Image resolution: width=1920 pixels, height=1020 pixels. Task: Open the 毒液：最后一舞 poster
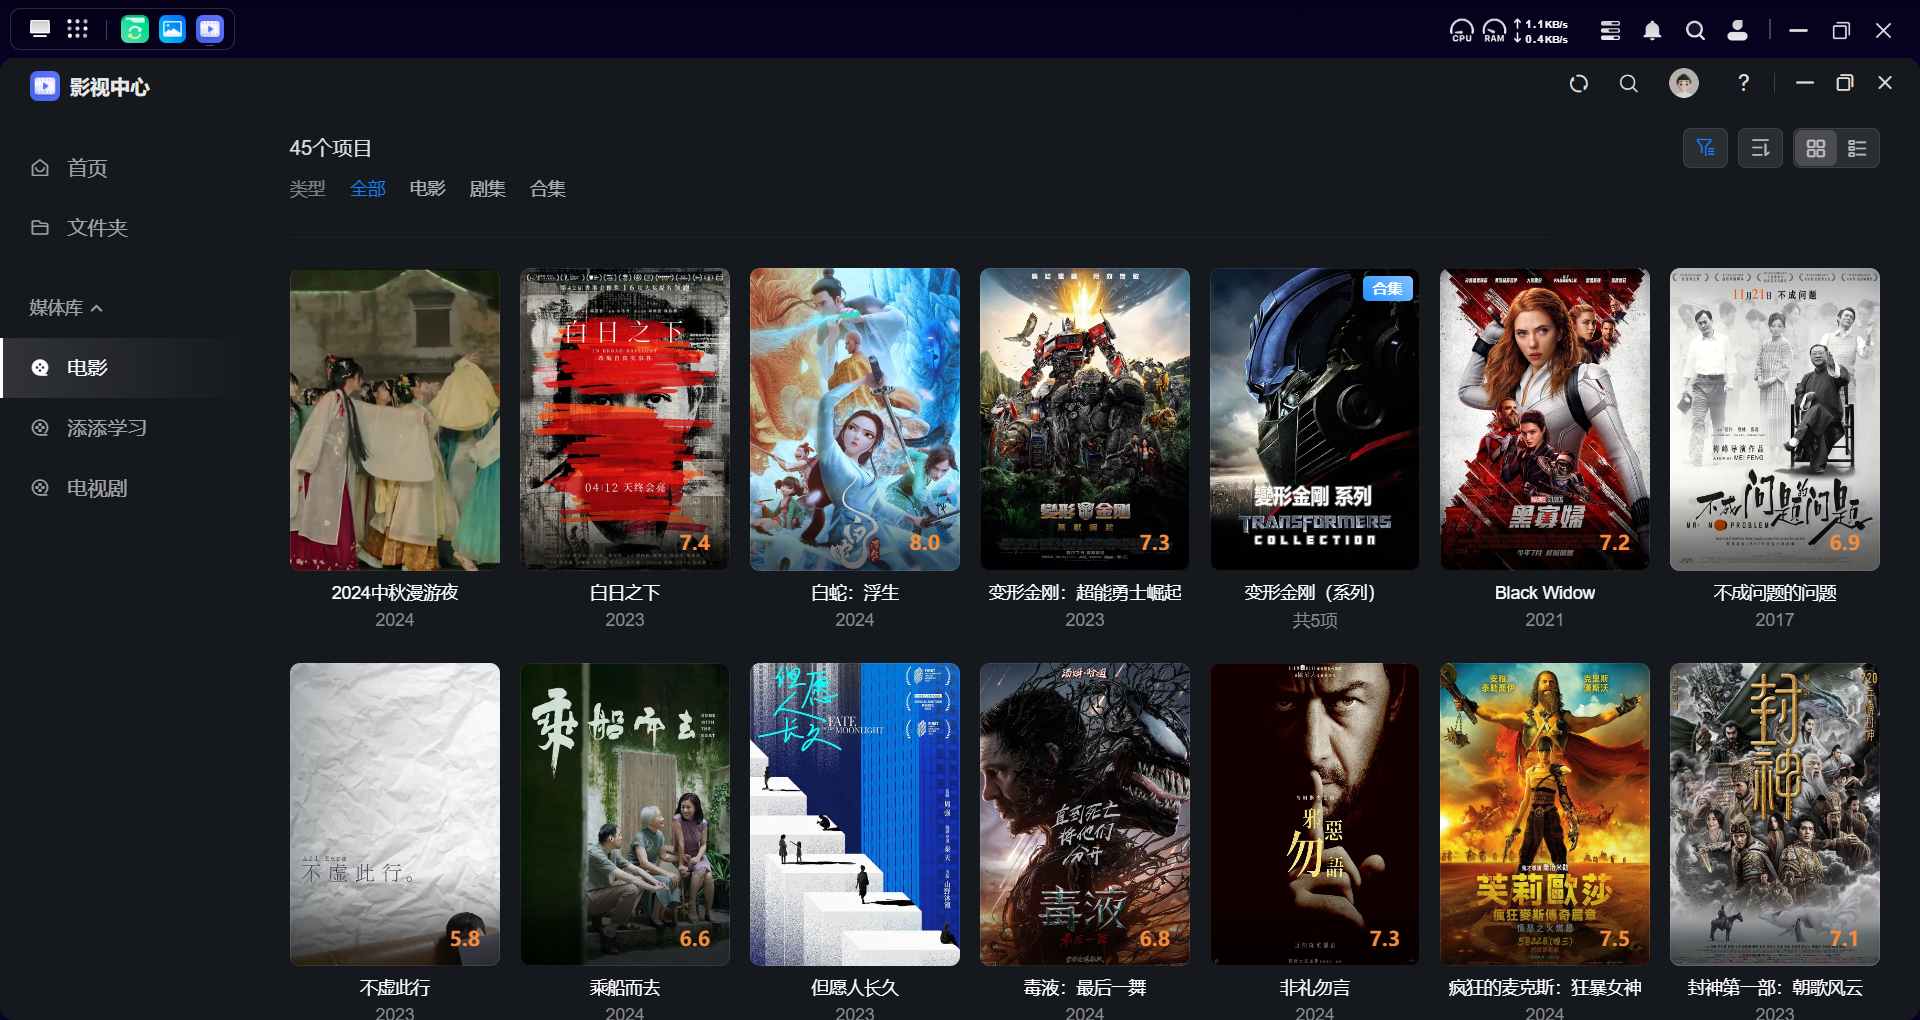(1085, 814)
